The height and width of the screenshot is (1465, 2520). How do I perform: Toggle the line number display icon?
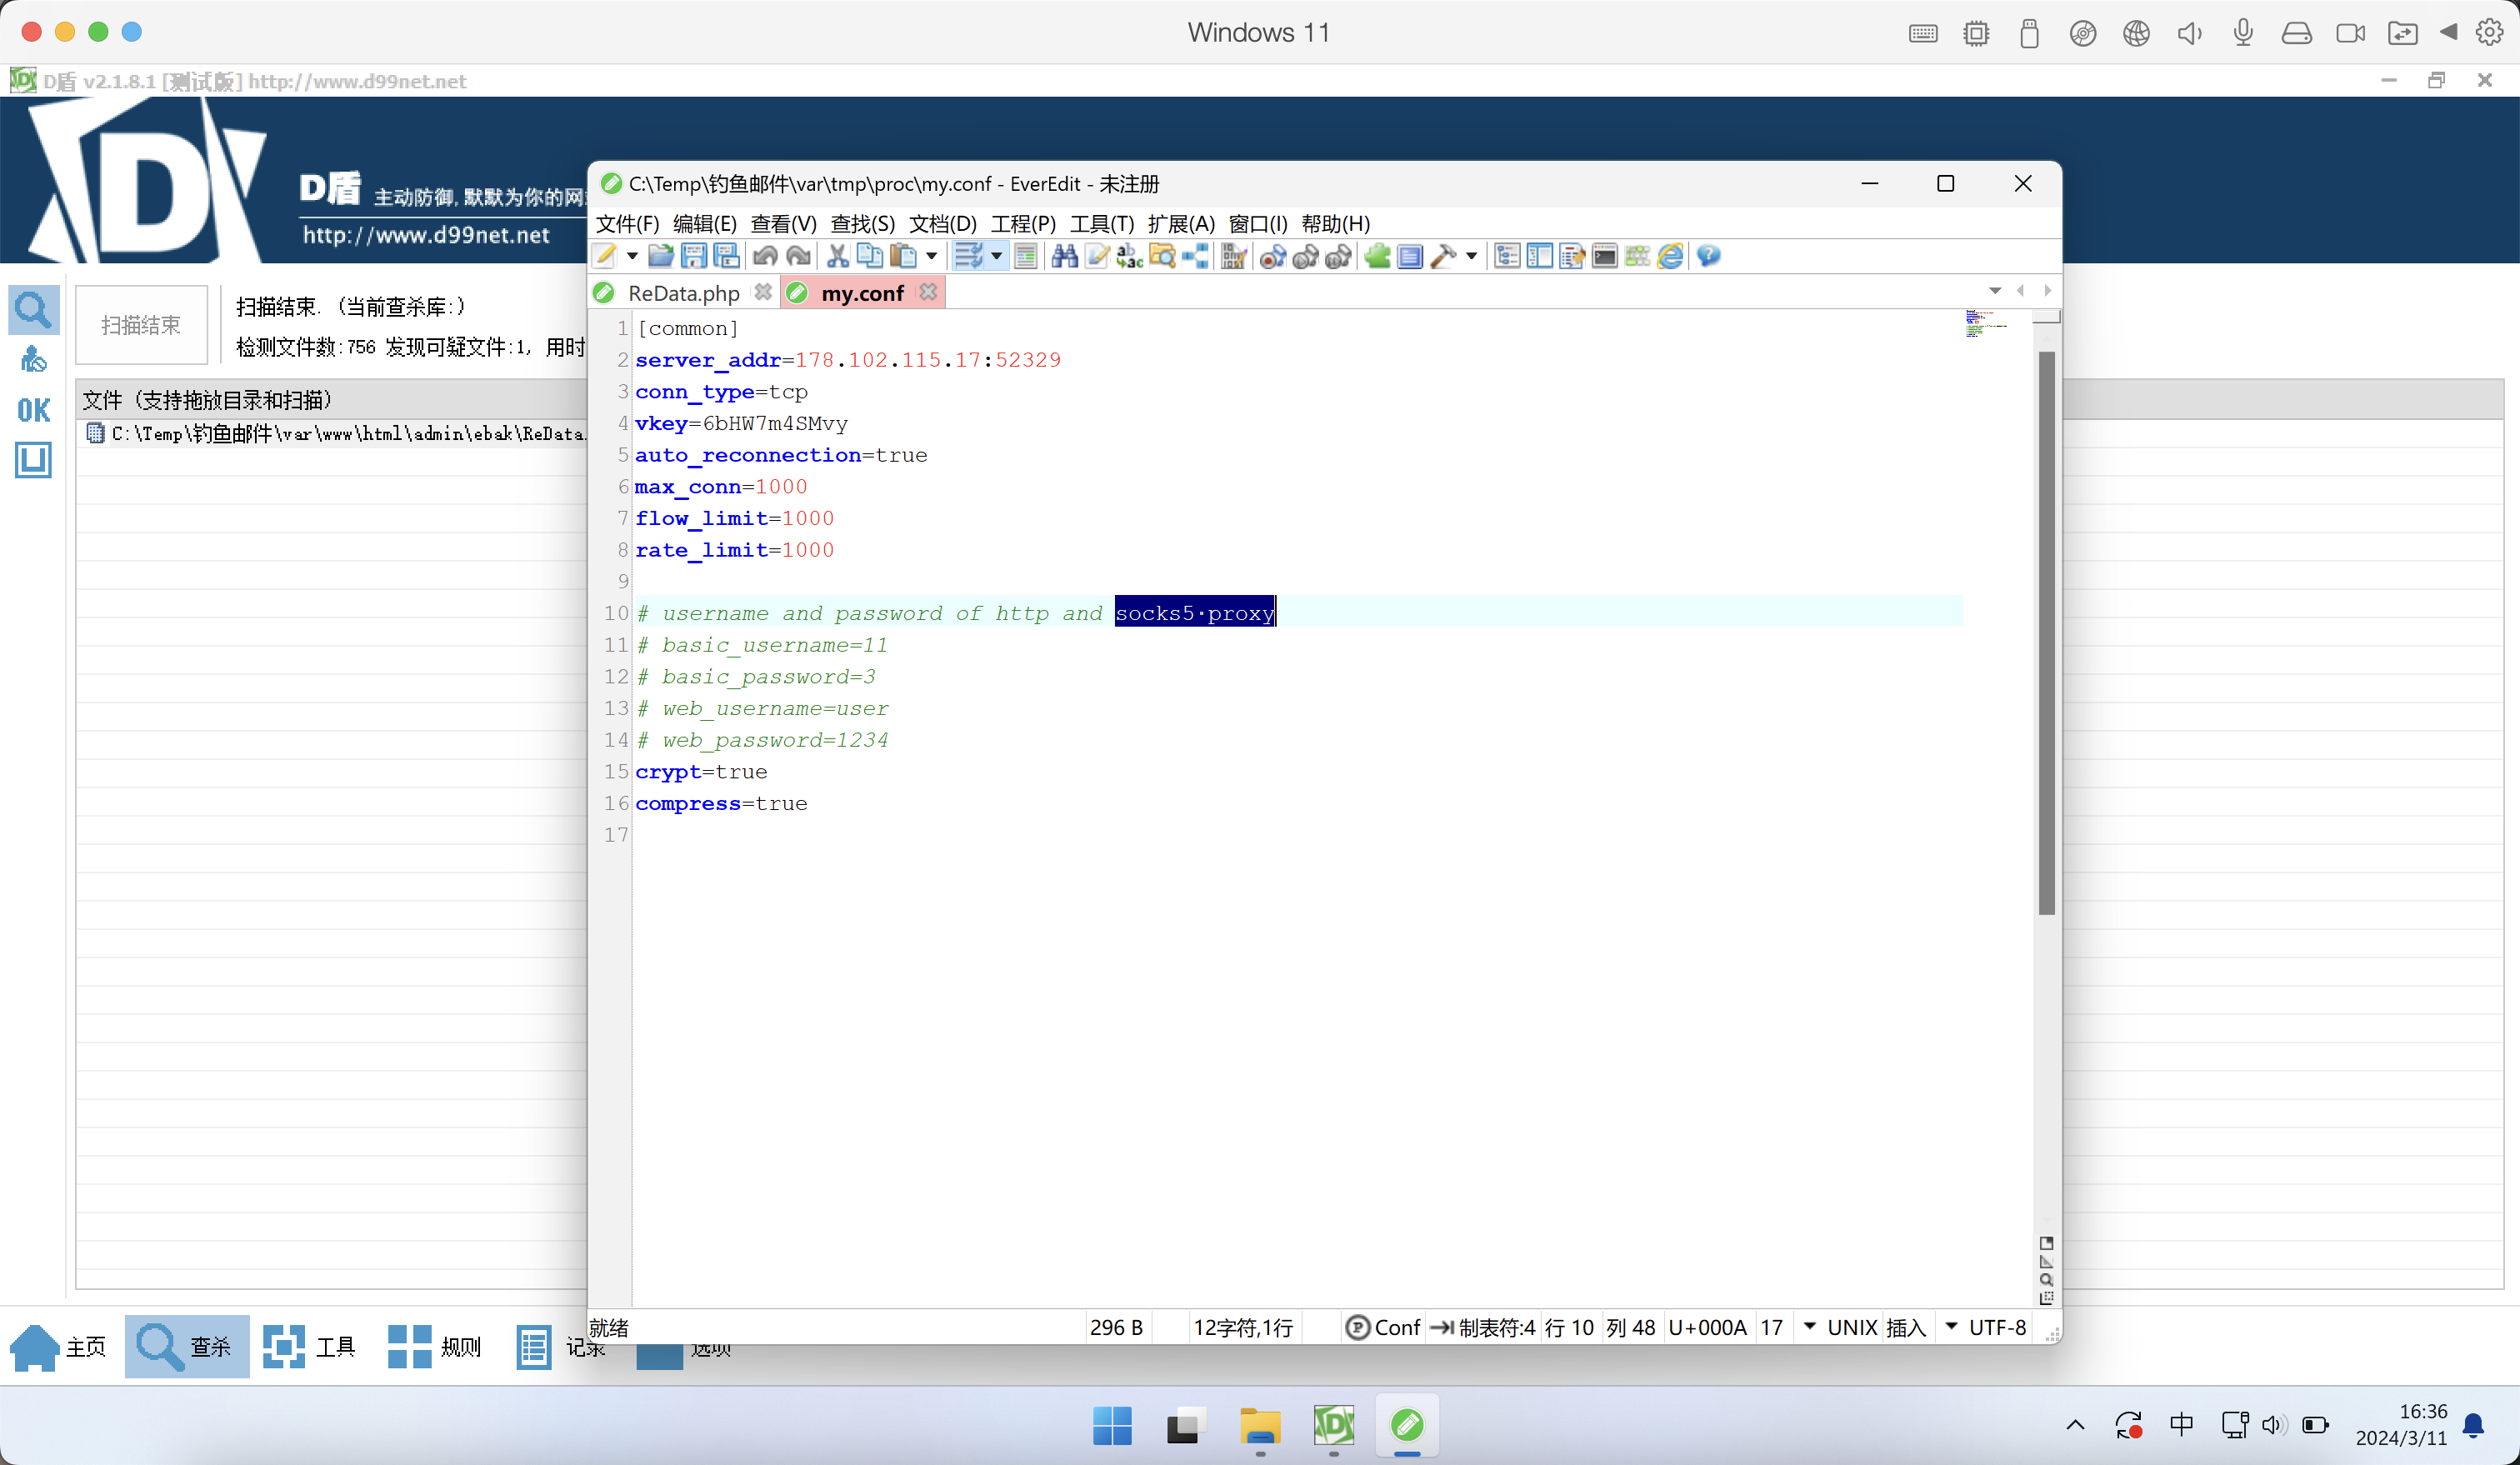[1025, 256]
